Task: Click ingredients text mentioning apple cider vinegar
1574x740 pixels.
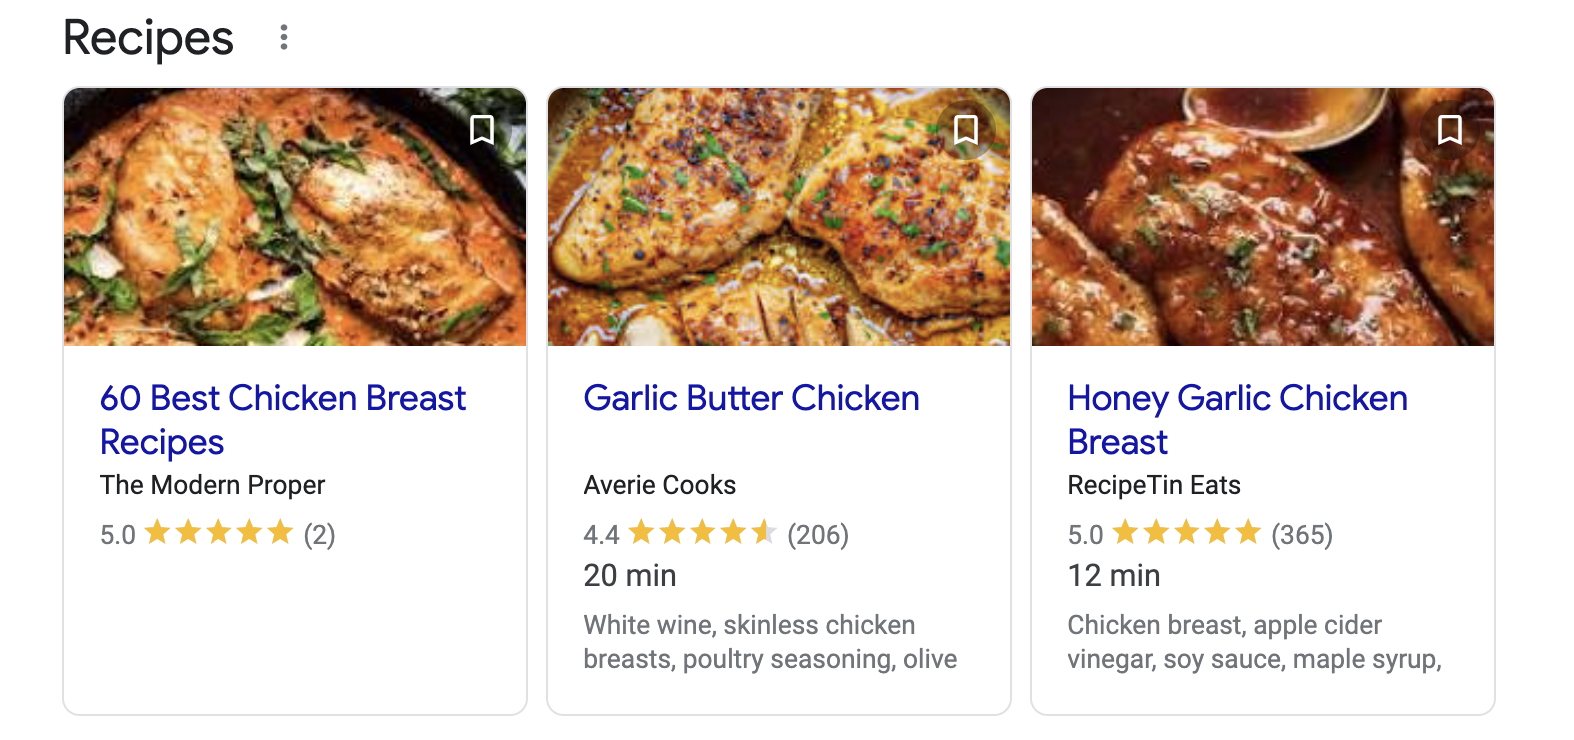Action: point(1253,642)
